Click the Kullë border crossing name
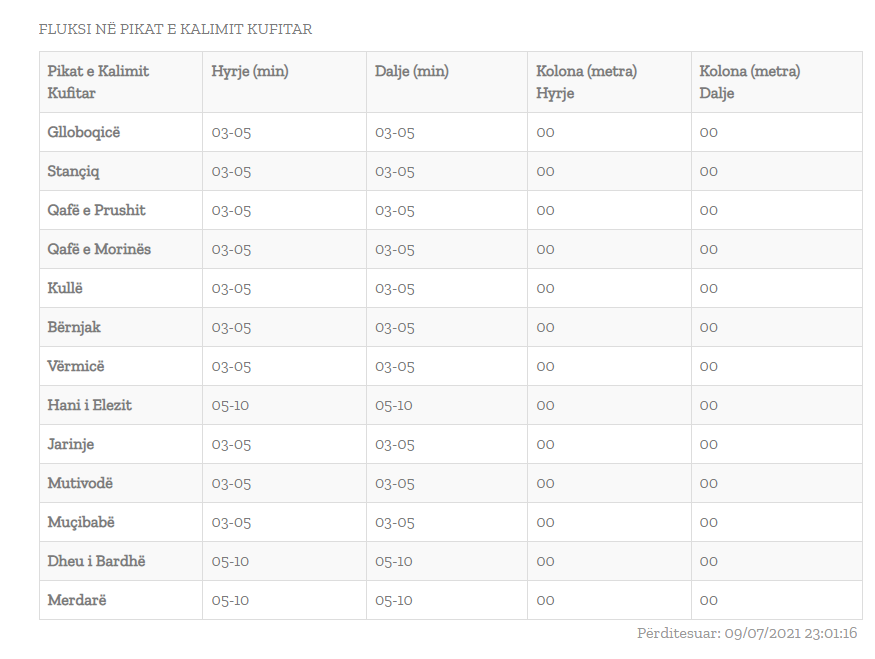The width and height of the screenshot is (875, 659). coord(65,288)
